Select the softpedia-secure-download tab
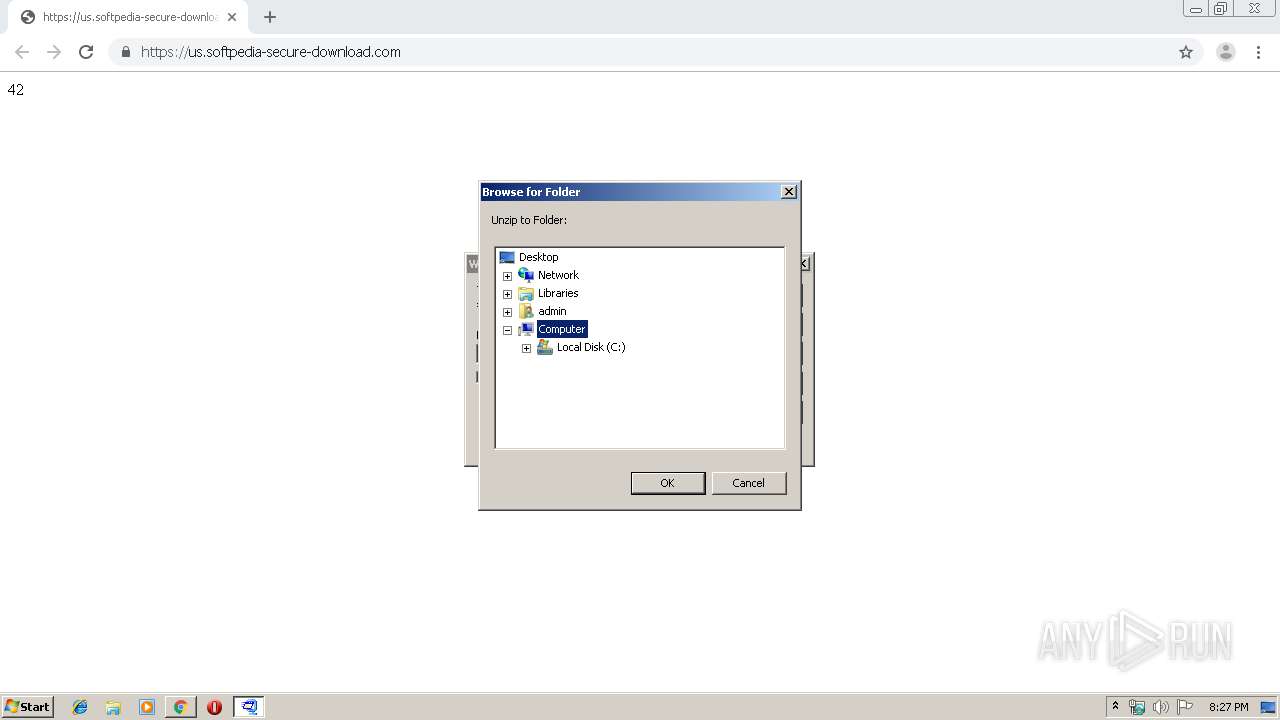 tap(128, 17)
